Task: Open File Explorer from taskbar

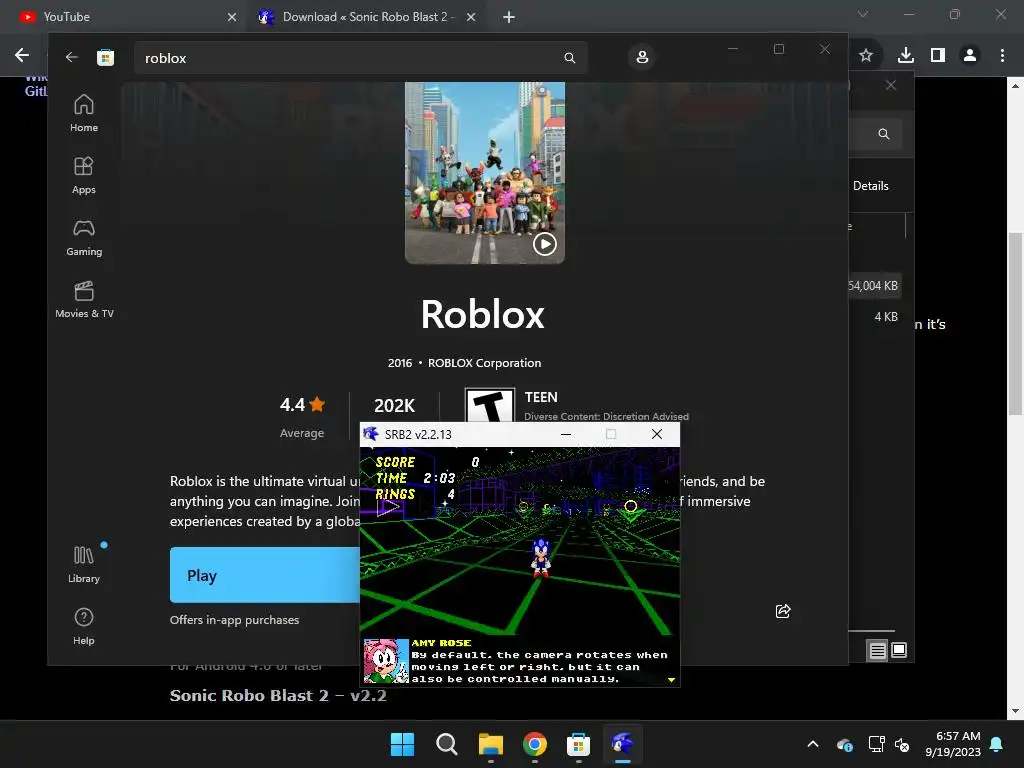Action: (x=490, y=744)
